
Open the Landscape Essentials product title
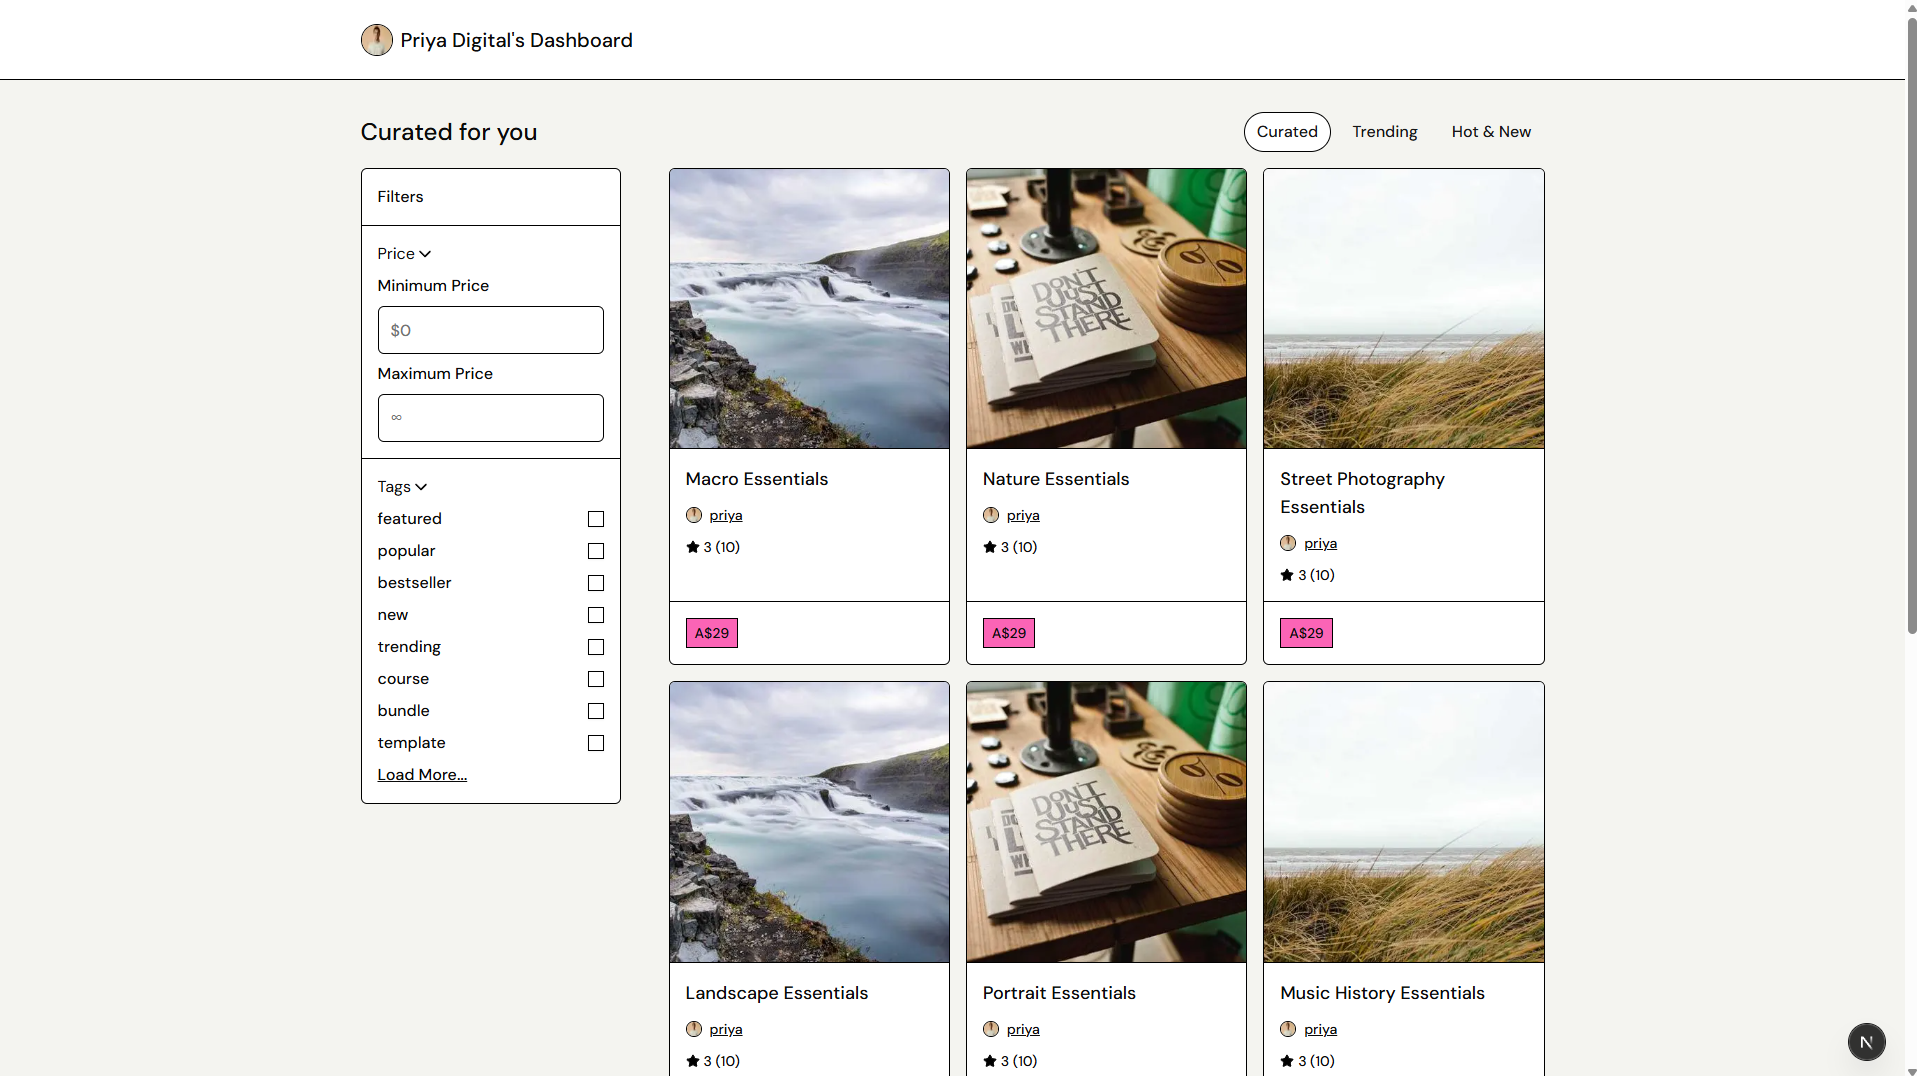pyautogui.click(x=776, y=993)
